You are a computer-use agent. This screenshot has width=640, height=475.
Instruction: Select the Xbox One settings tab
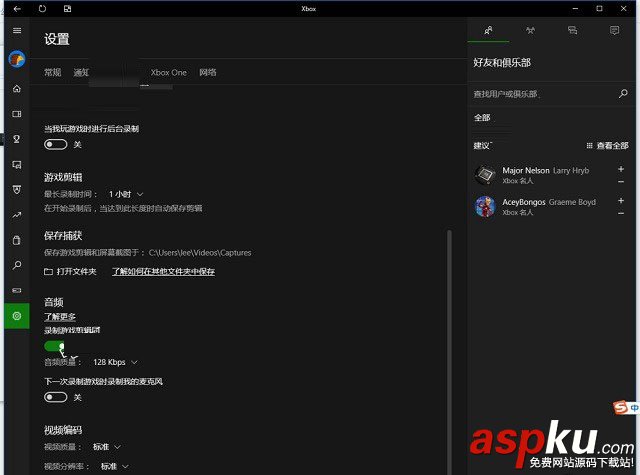169,73
